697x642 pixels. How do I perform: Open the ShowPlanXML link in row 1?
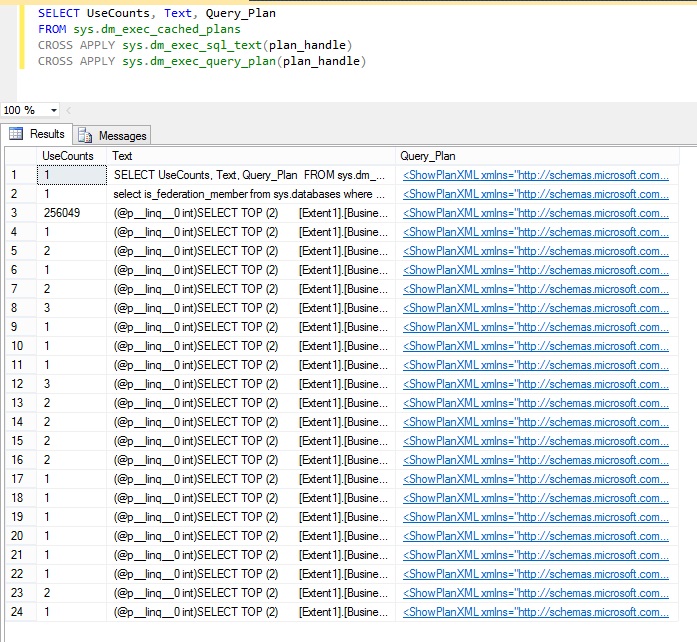click(535, 175)
